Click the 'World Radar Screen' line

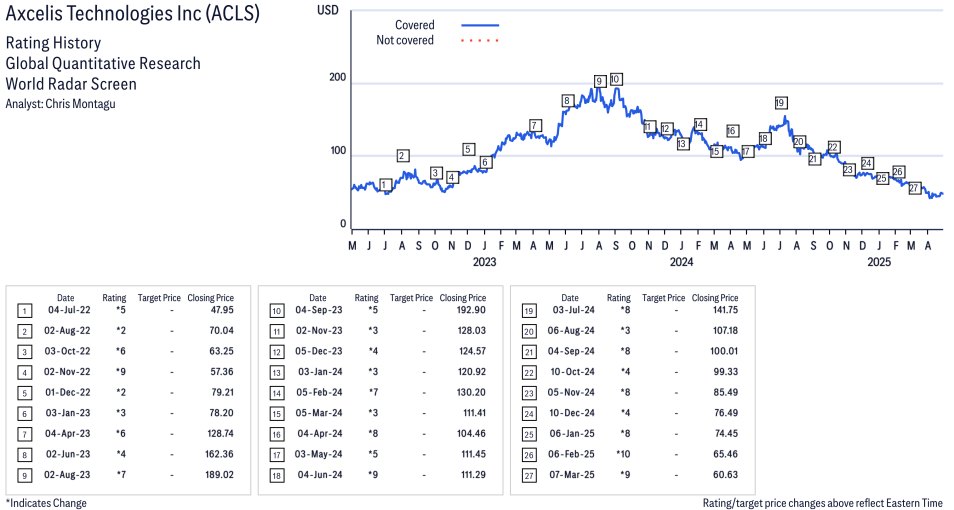pyautogui.click(x=71, y=84)
